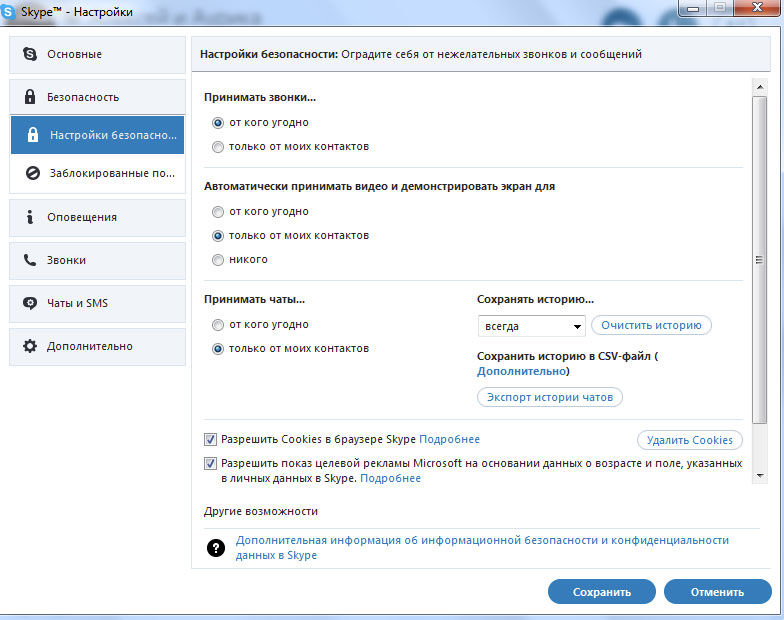
Task: Select 'никого' for automatic video
Action: pos(218,260)
